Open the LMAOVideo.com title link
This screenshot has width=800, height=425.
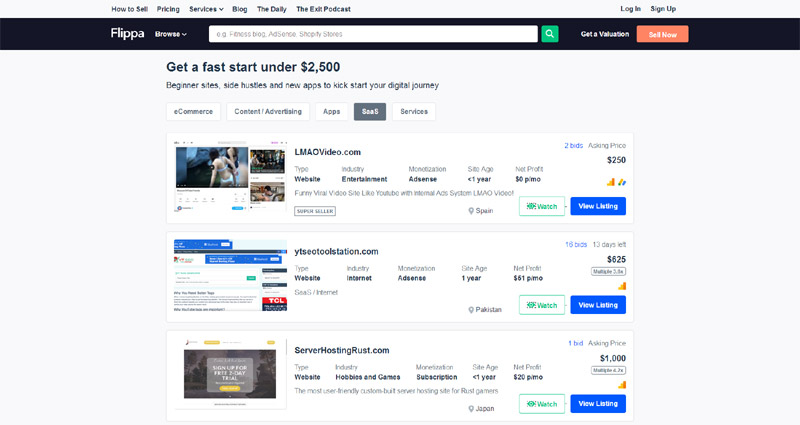pos(328,152)
